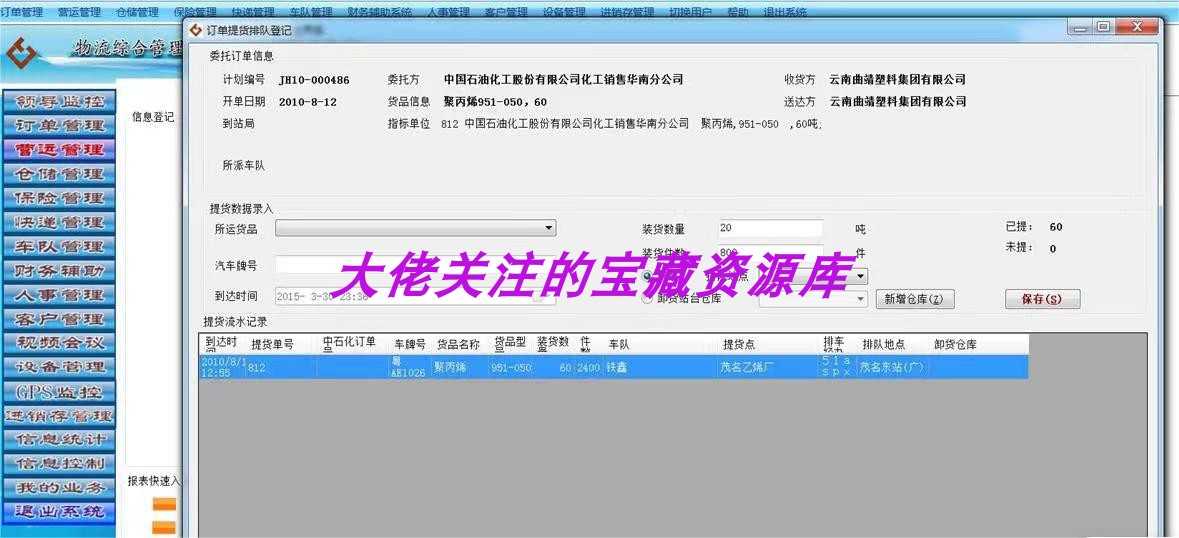Open 快递管理 in the top menu bar
1179x538 pixels.
(253, 12)
